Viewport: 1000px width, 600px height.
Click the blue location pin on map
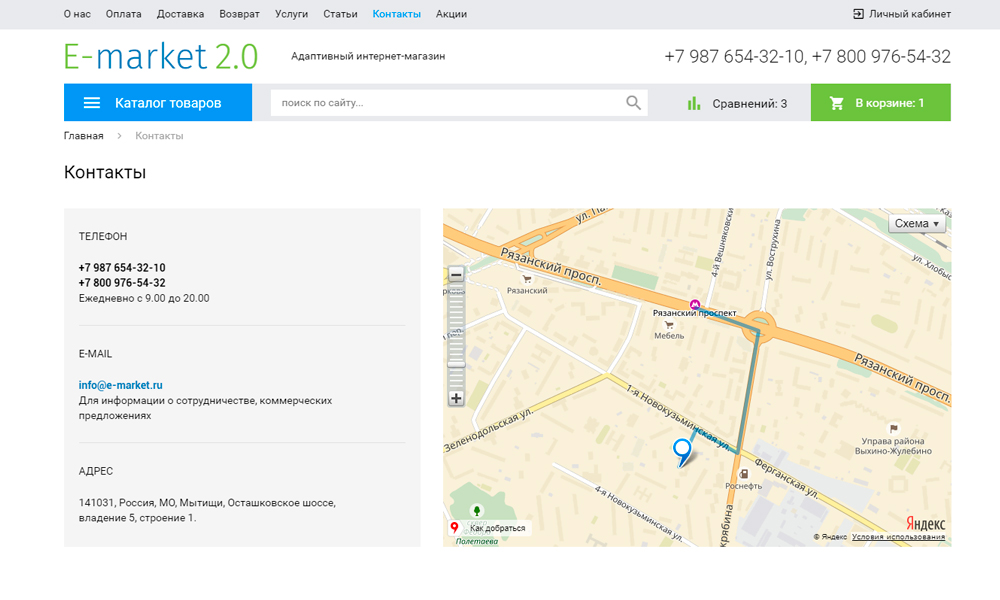coord(682,453)
